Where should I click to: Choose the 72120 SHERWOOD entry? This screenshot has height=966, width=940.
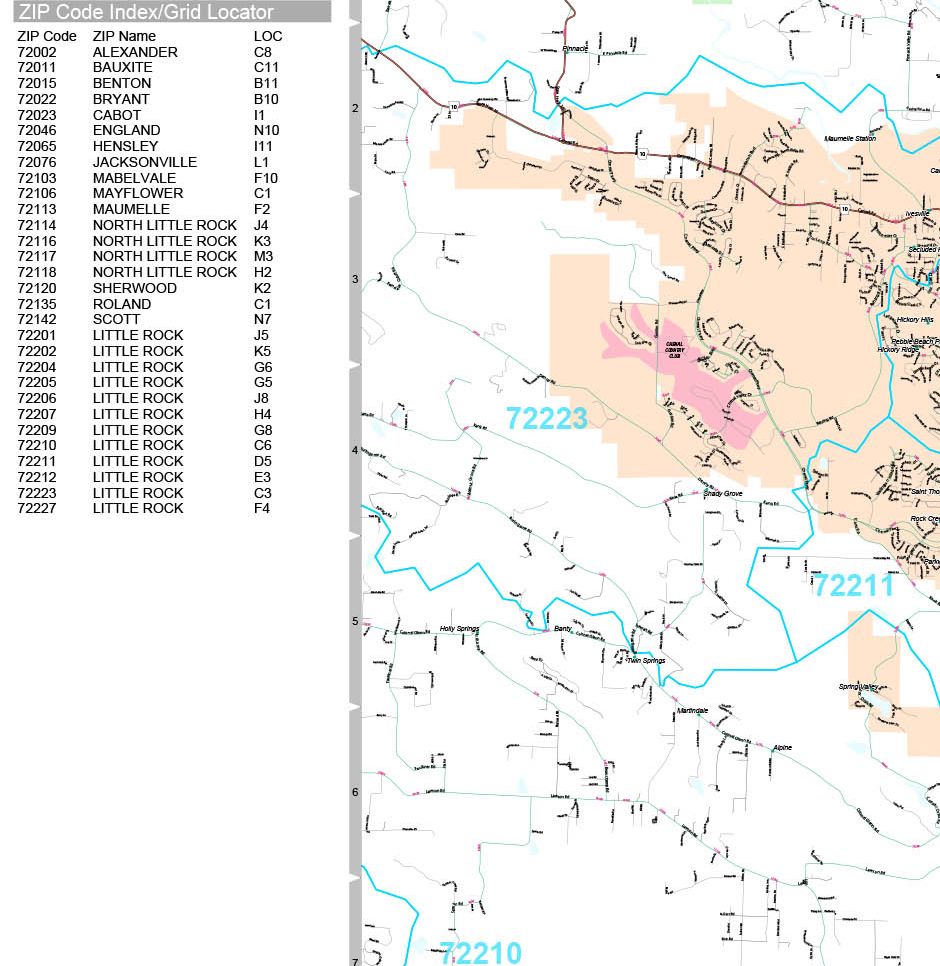click(148, 288)
